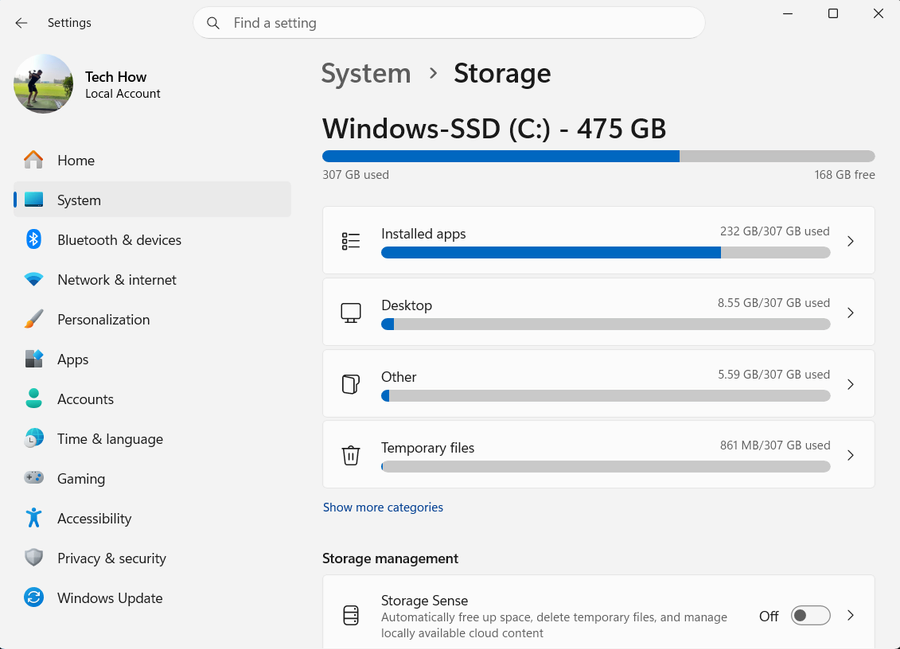Select the Accounts label in sidebar
The width and height of the screenshot is (900, 649).
[86, 399]
